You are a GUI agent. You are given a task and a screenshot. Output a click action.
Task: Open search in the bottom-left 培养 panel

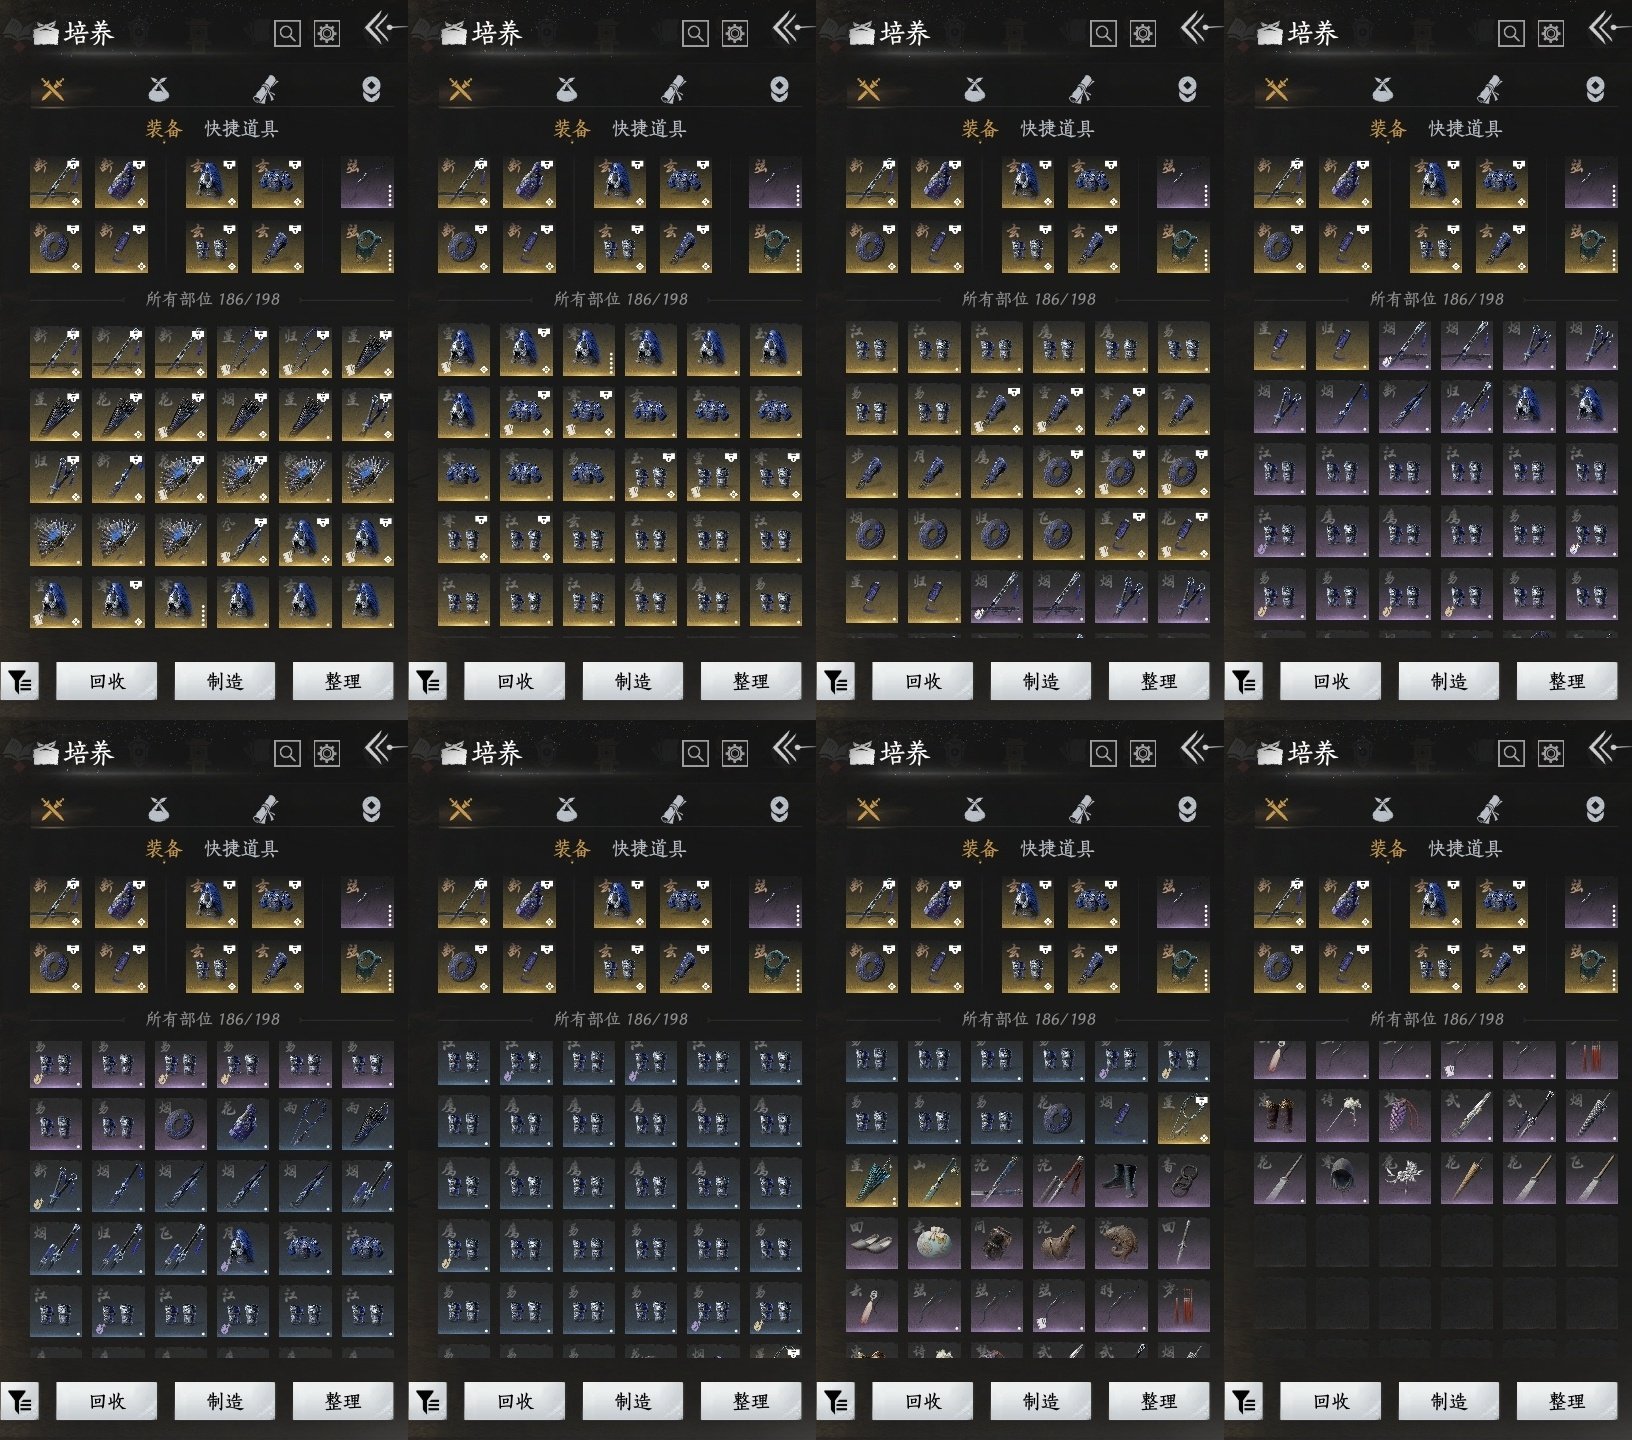click(x=287, y=753)
